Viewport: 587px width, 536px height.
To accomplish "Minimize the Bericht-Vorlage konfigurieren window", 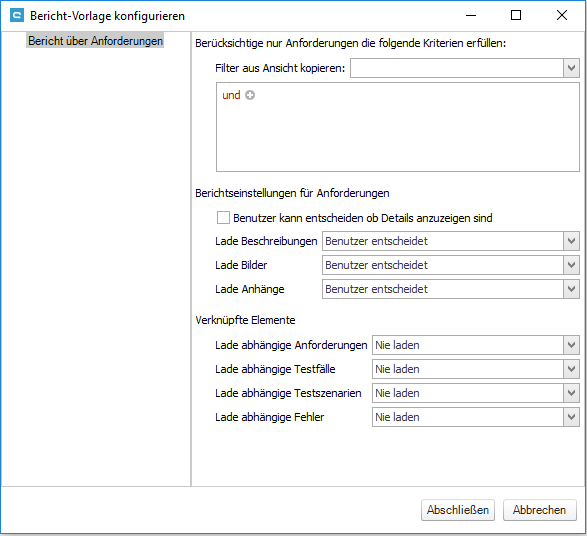I will click(471, 15).
